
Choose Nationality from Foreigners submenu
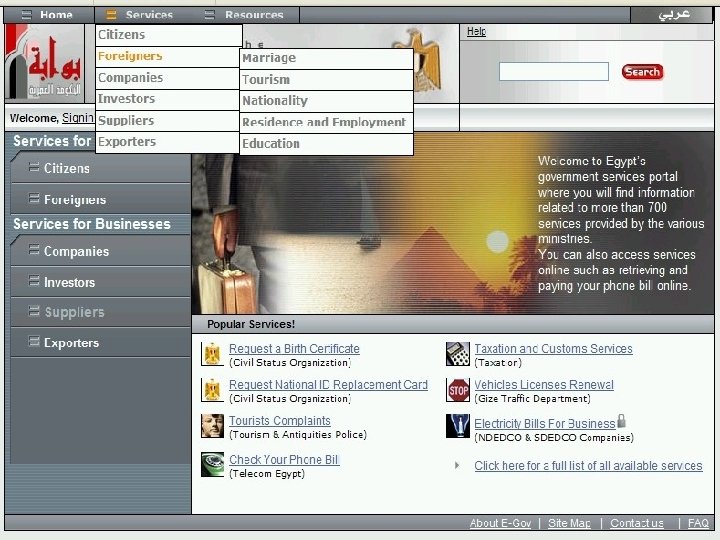(x=326, y=101)
